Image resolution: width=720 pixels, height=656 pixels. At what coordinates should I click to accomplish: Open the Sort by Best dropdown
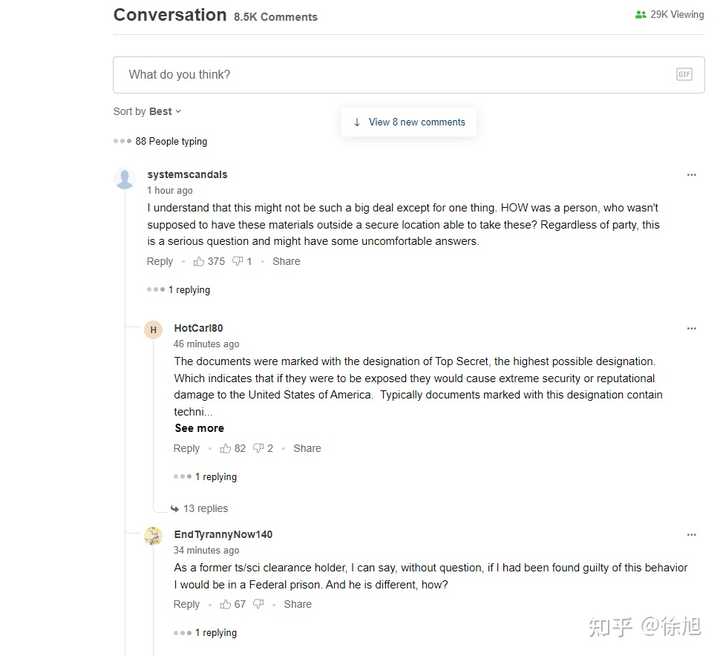pyautogui.click(x=147, y=112)
